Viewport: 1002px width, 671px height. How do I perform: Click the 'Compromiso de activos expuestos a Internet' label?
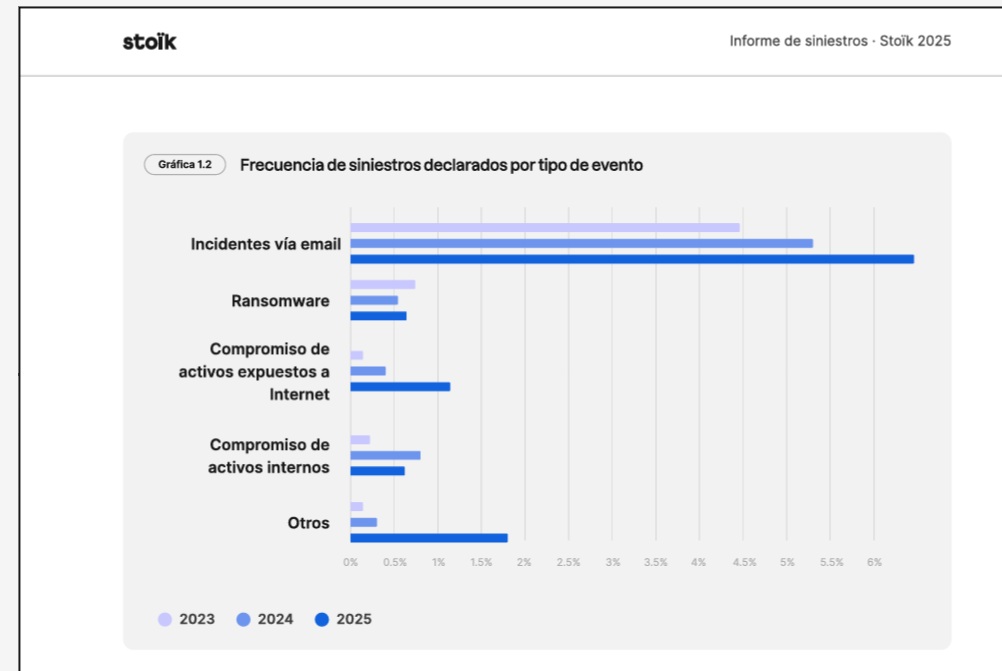pos(269,371)
